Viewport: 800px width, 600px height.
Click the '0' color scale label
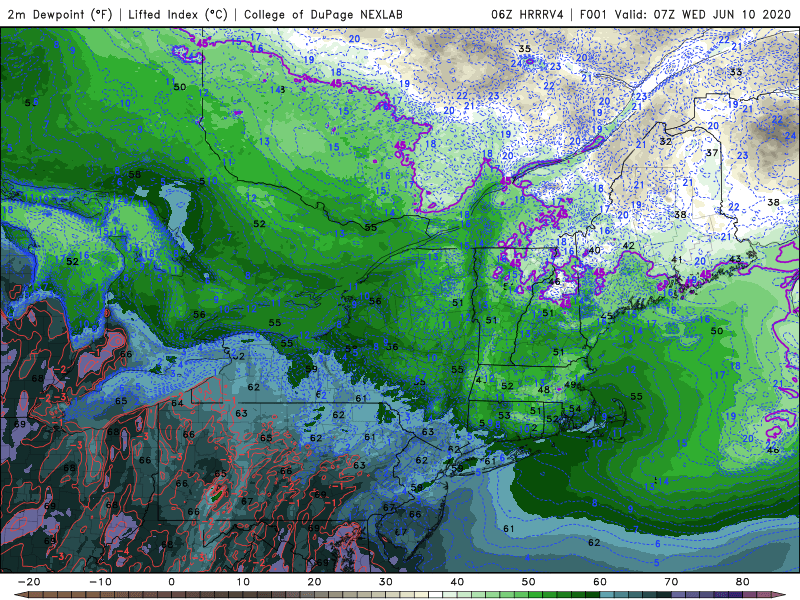[x=171, y=582]
